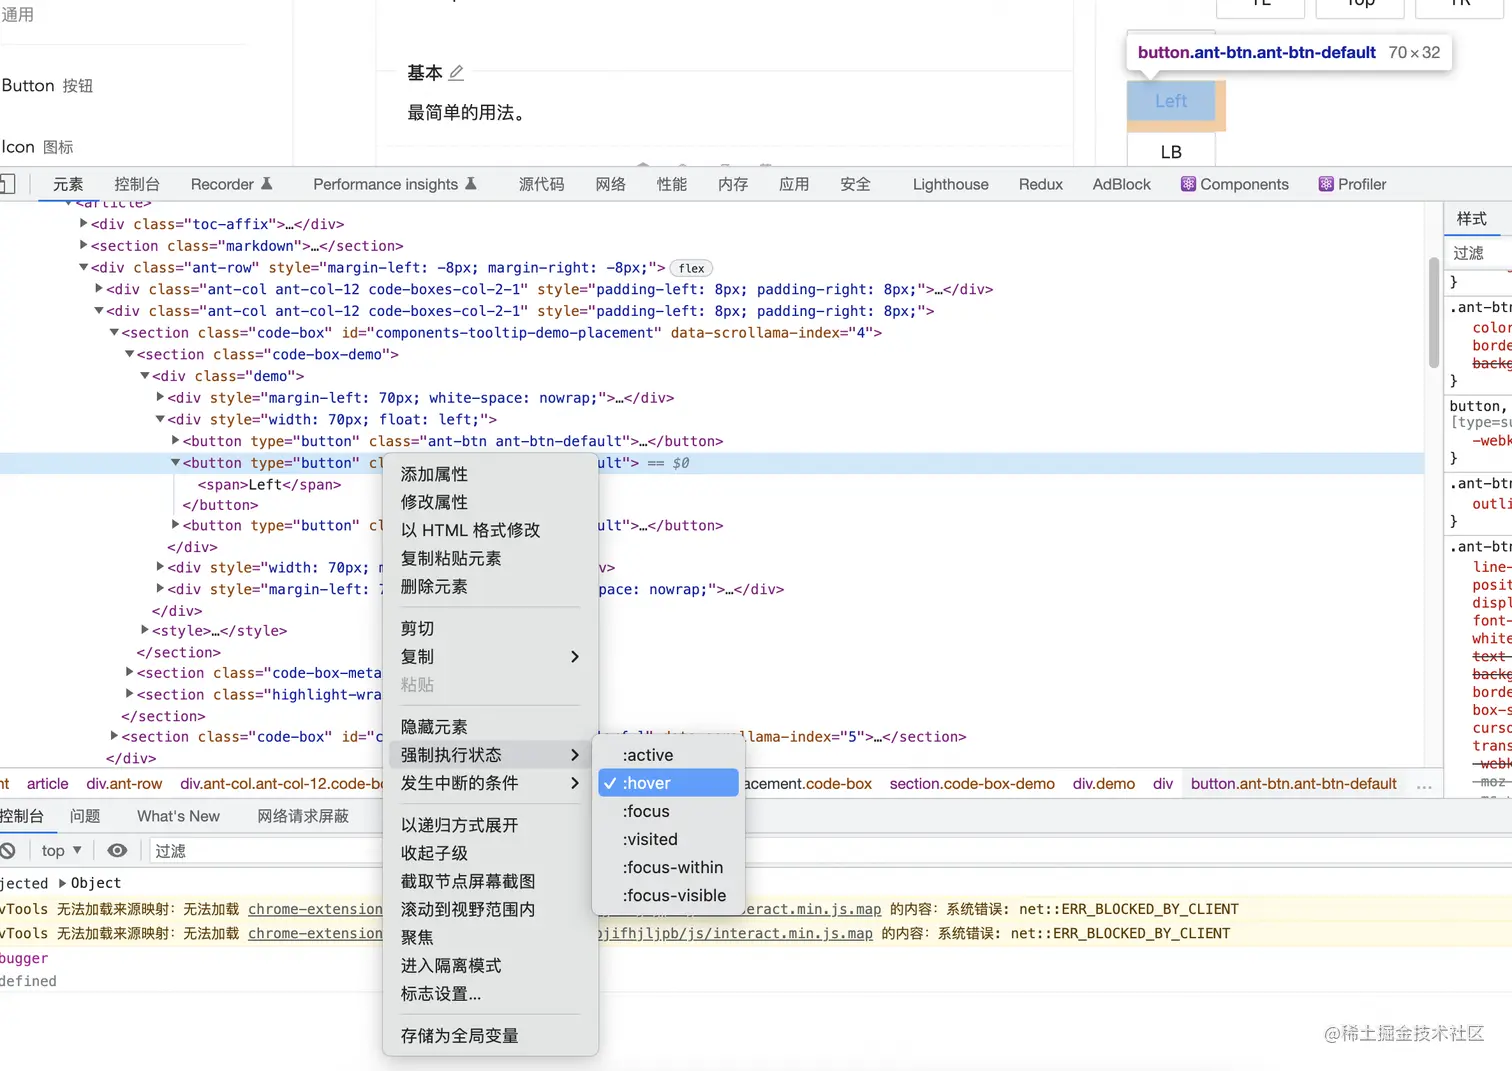The height and width of the screenshot is (1071, 1512).
Task: Open the Recorder tab
Action: (x=222, y=184)
